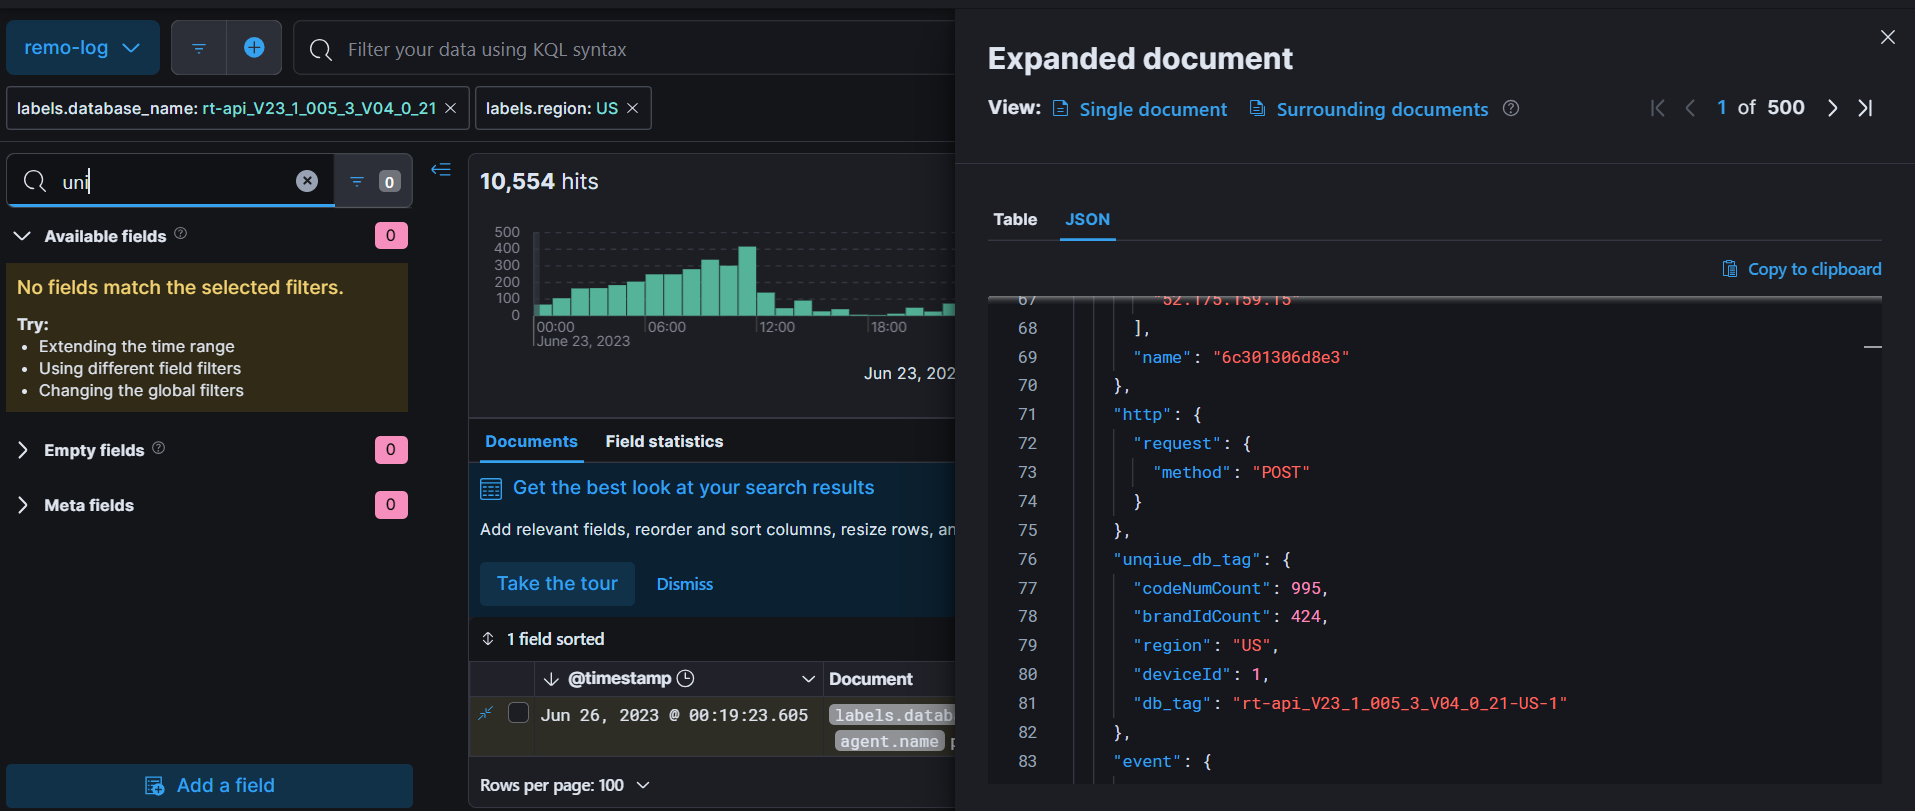Select the first document row checkbox

click(518, 713)
